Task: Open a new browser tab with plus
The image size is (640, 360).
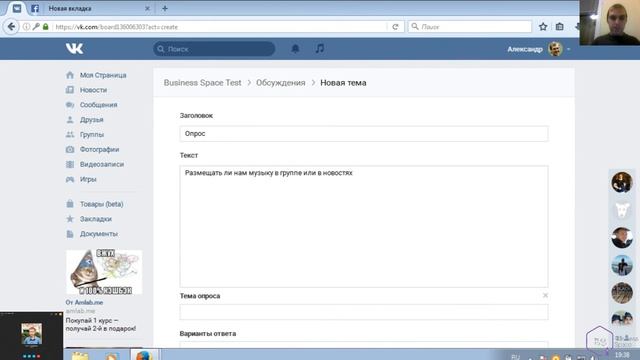Action: click(165, 8)
